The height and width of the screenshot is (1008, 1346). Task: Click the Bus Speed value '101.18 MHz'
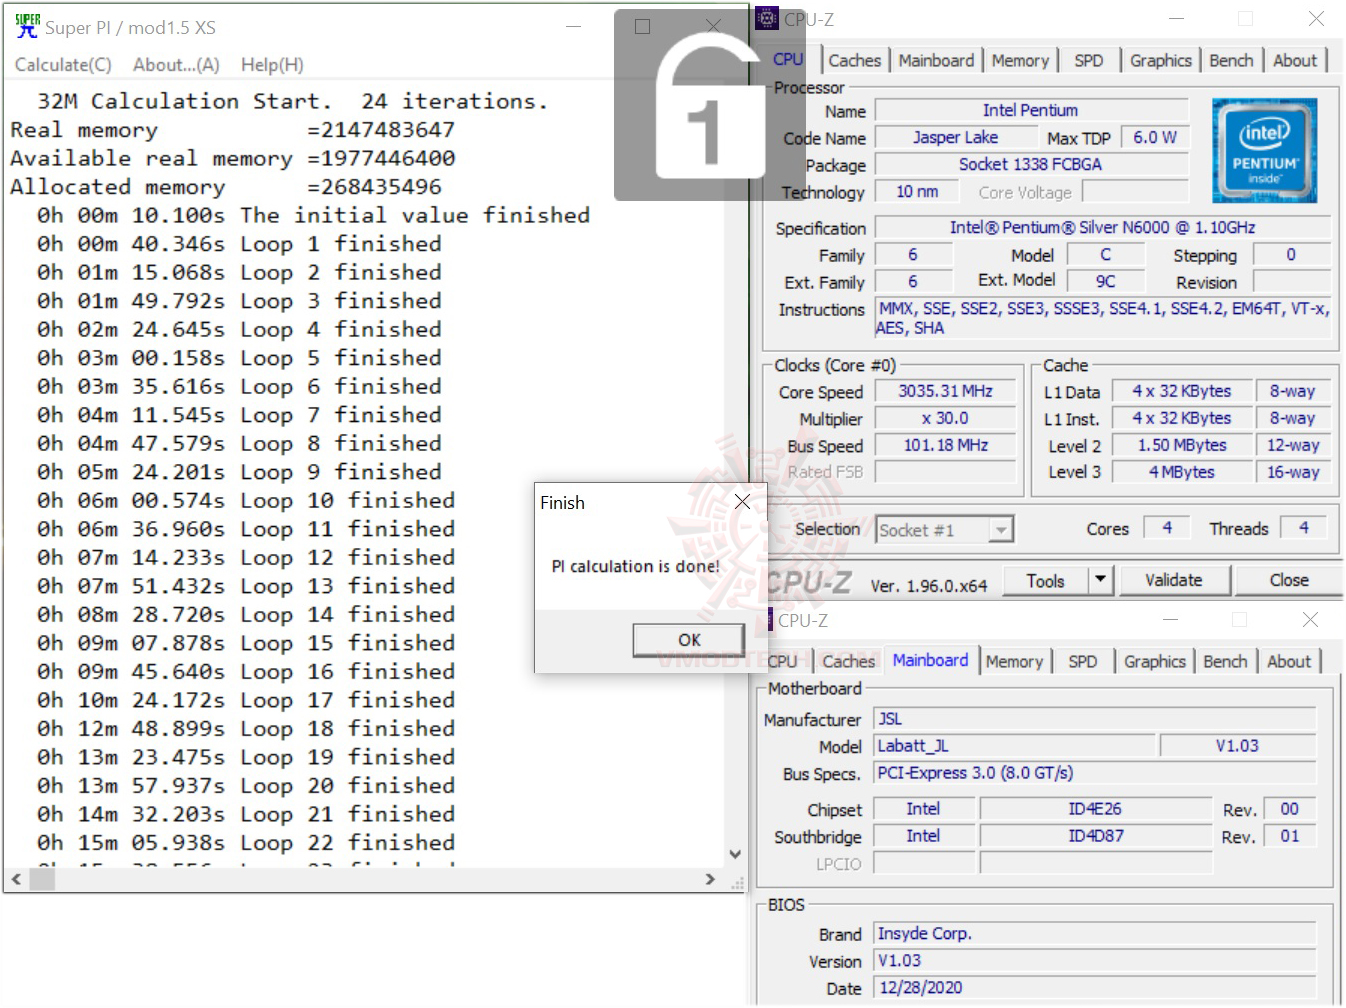(x=945, y=445)
